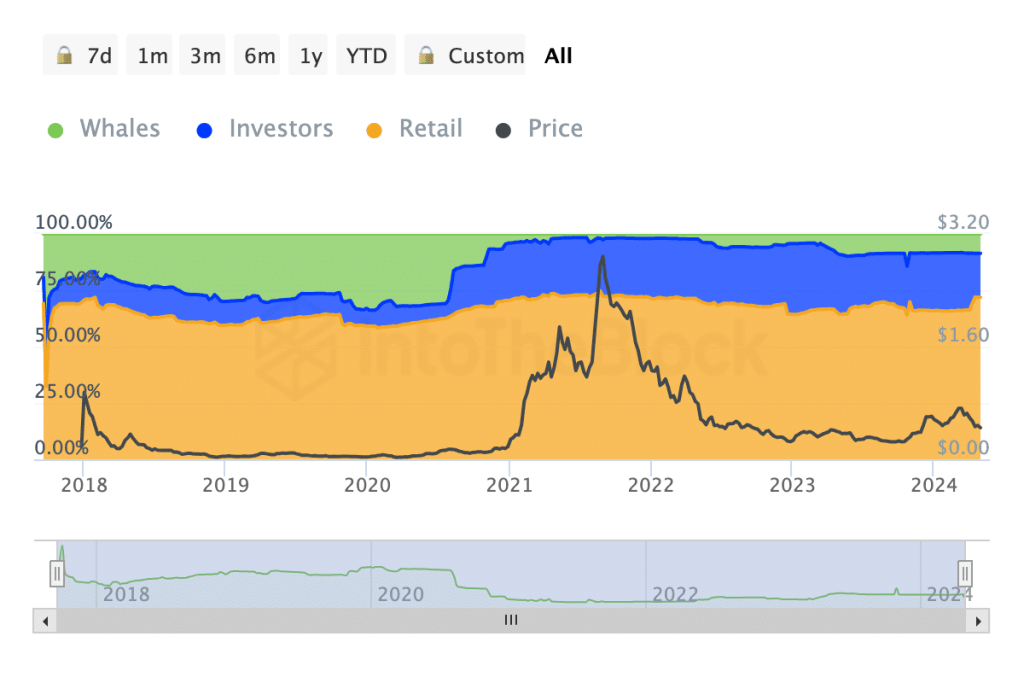
Task: Click the blue Investors legend dot
Action: pos(204,131)
